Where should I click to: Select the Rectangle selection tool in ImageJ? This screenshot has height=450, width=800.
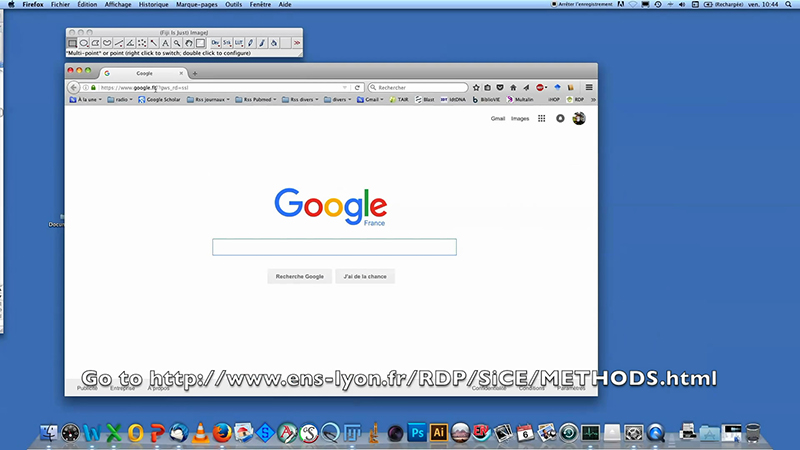coord(72,43)
